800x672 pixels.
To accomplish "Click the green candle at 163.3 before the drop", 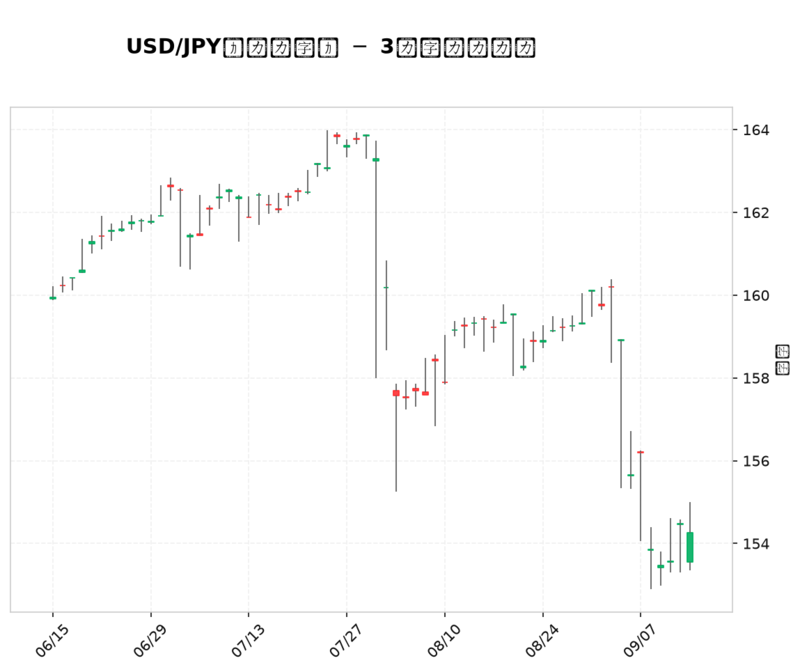I will tap(376, 160).
